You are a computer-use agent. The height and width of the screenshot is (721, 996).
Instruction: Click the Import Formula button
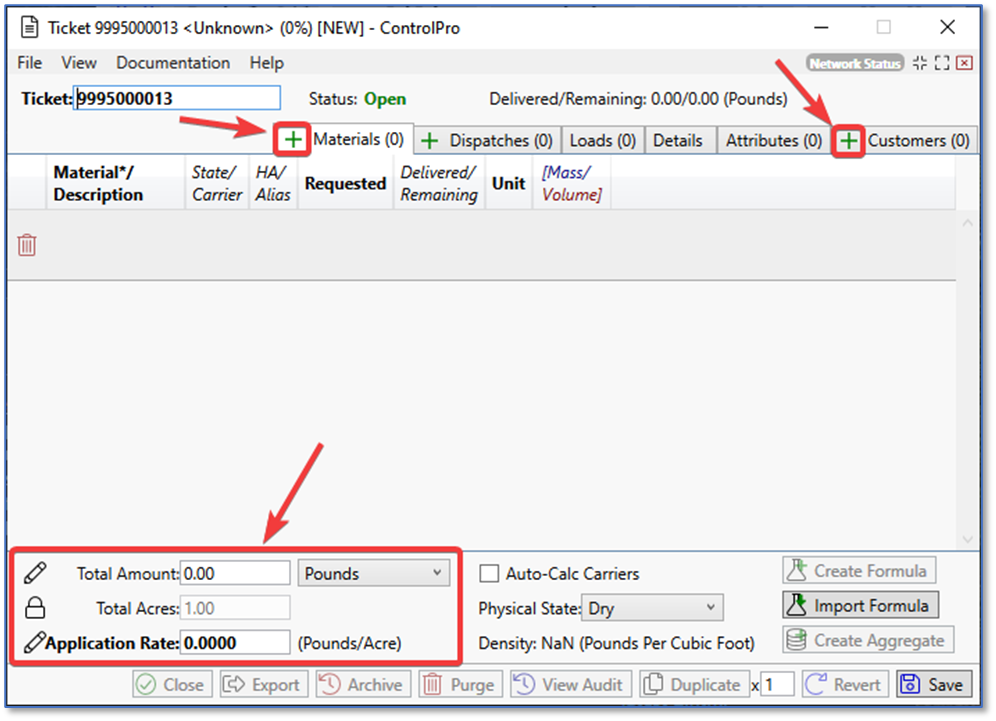tap(860, 606)
